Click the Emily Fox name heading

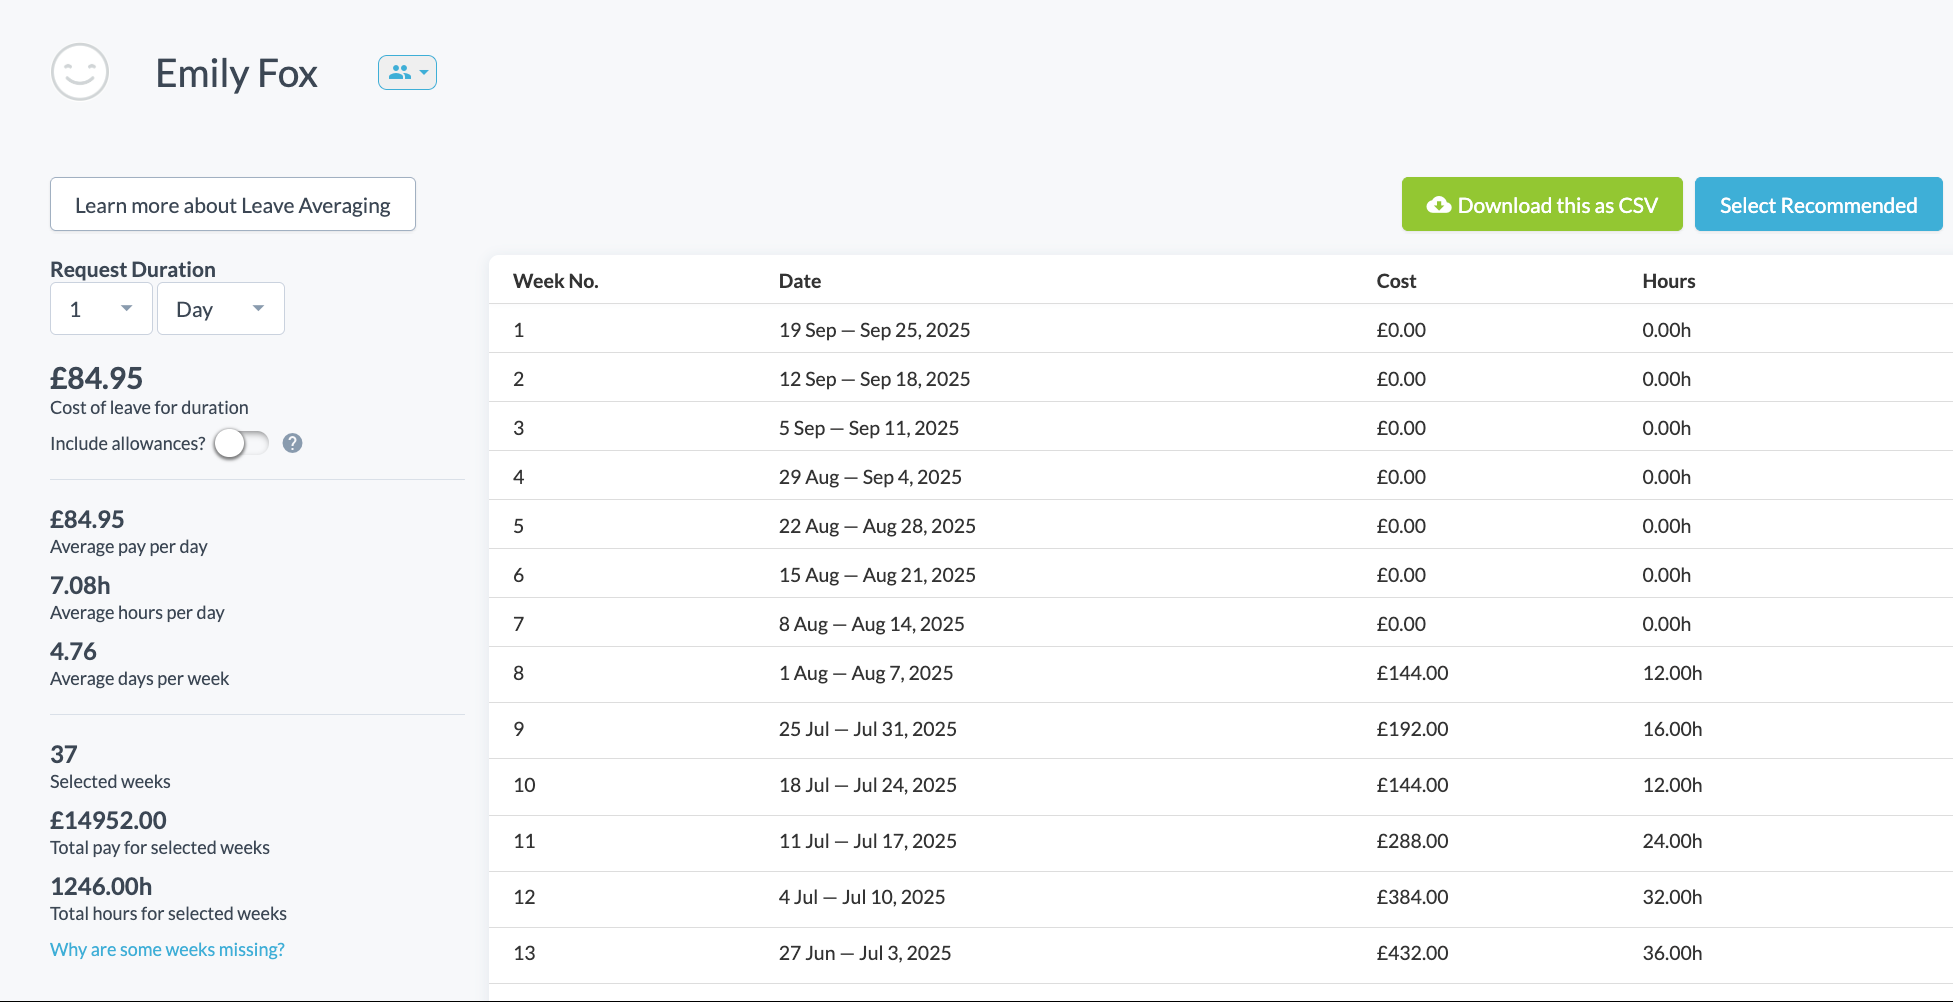[236, 73]
